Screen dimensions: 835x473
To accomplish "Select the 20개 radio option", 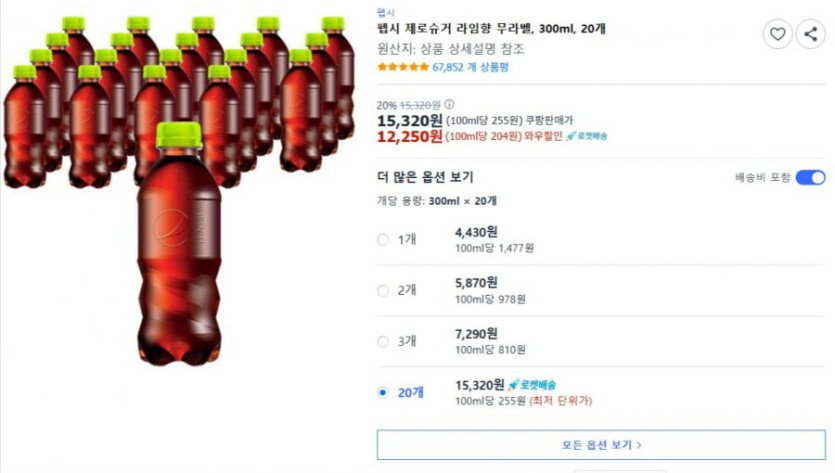I will click(x=383, y=393).
